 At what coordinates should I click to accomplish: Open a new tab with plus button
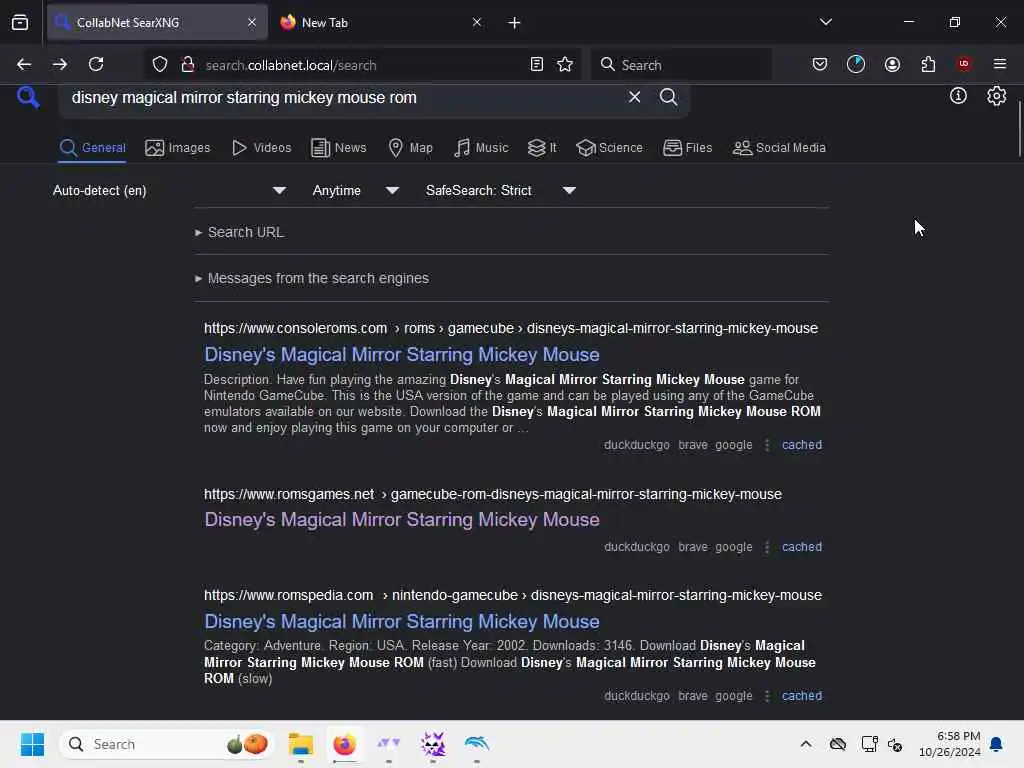coord(514,23)
